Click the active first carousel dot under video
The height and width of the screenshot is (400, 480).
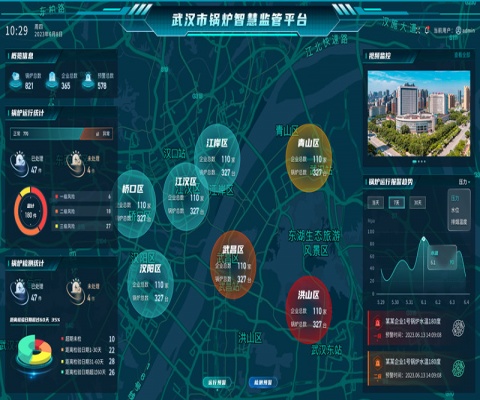415,161
